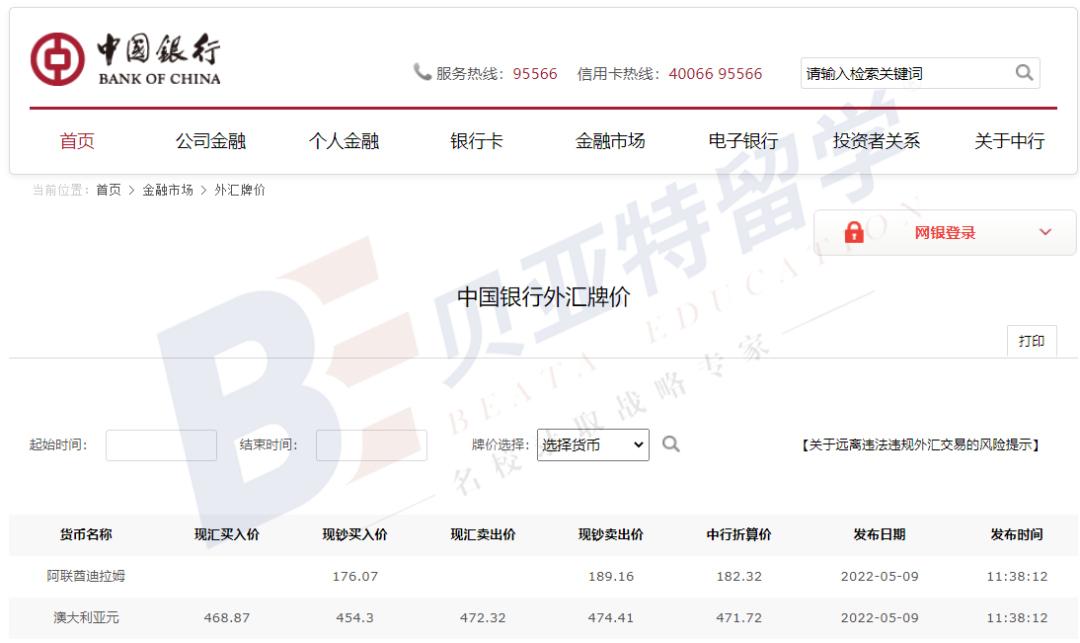Open the 首页 navigation tab
This screenshot has width=1080, height=643.
77,141
